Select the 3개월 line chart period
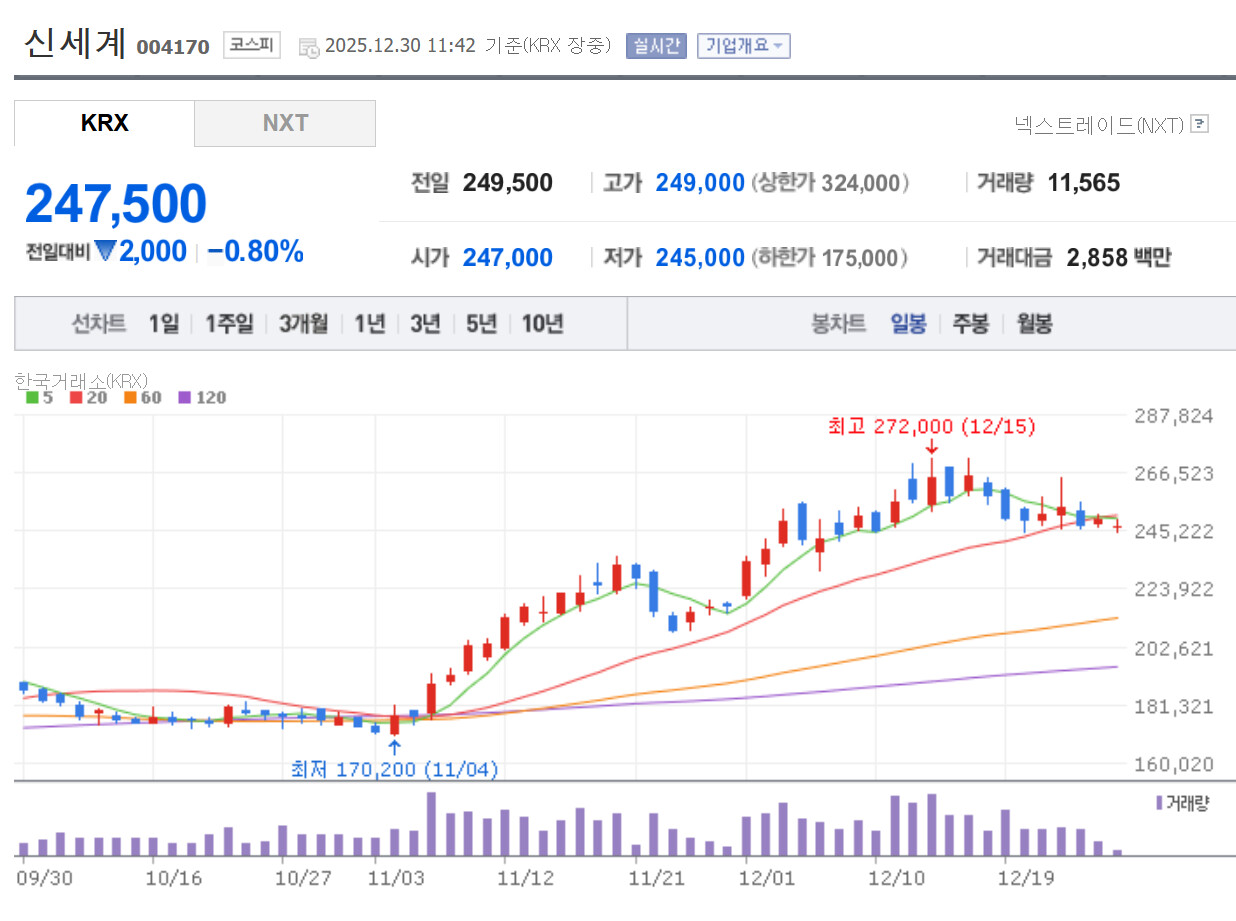The height and width of the screenshot is (921, 1236). [304, 324]
